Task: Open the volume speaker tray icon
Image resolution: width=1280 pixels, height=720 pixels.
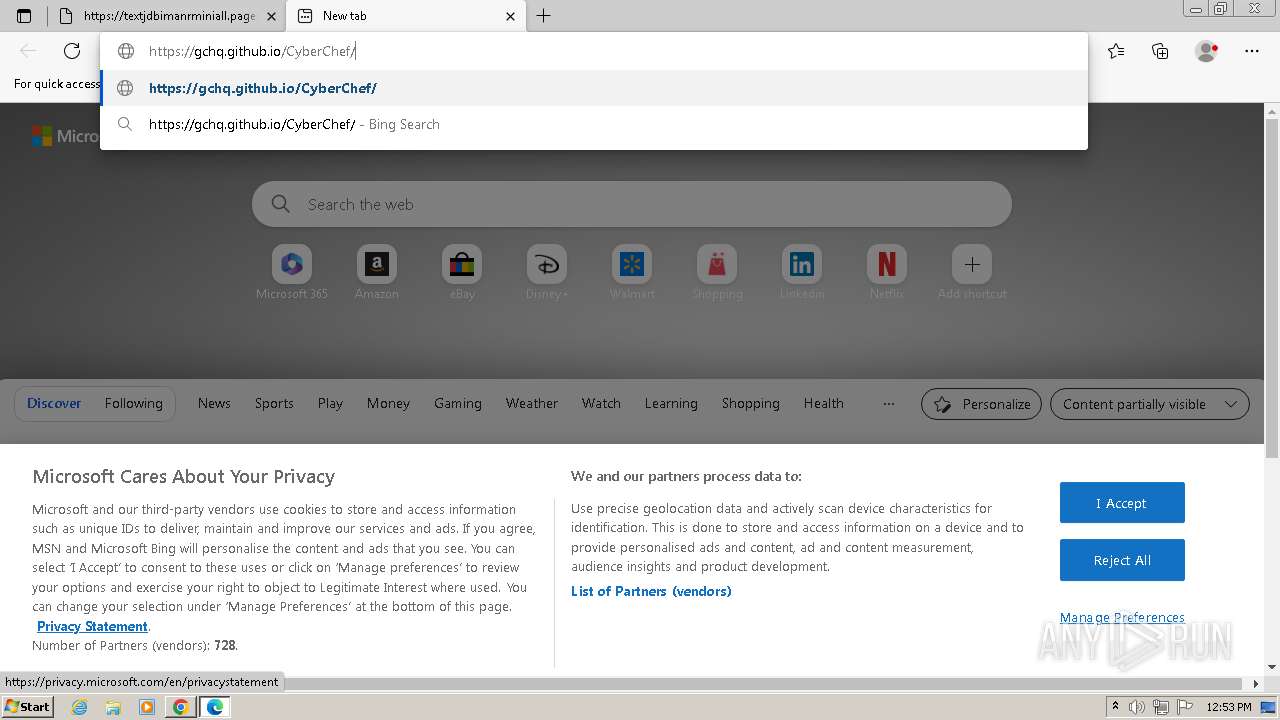Action: coord(1137,707)
